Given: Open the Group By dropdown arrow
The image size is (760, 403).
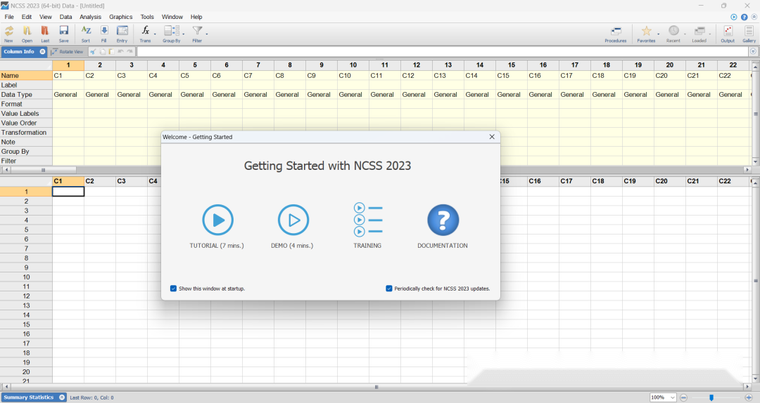Looking at the screenshot, I should [184, 34].
